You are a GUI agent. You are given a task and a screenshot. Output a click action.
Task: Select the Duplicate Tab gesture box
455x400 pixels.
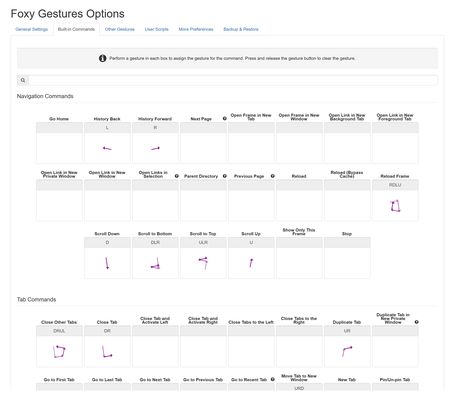click(x=347, y=346)
